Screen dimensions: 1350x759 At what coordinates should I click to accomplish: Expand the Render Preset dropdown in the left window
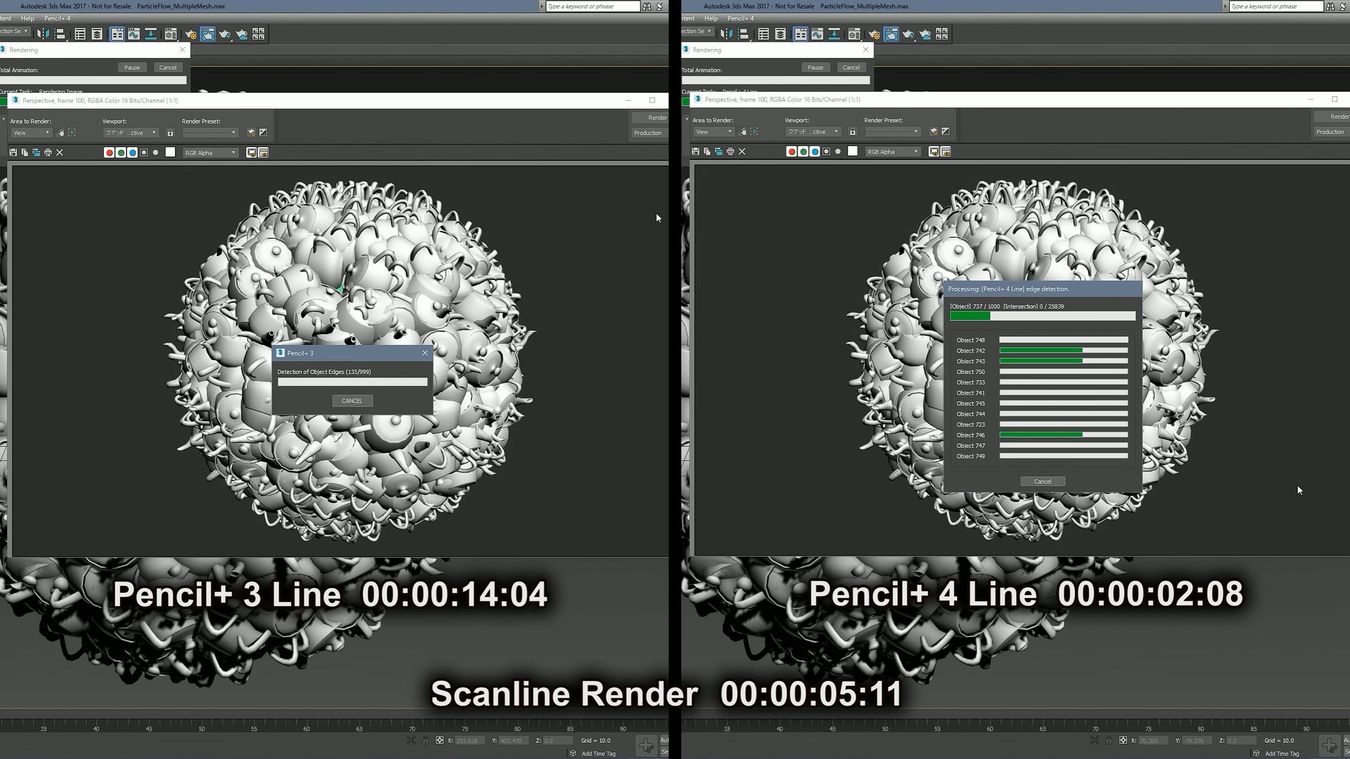[210, 133]
